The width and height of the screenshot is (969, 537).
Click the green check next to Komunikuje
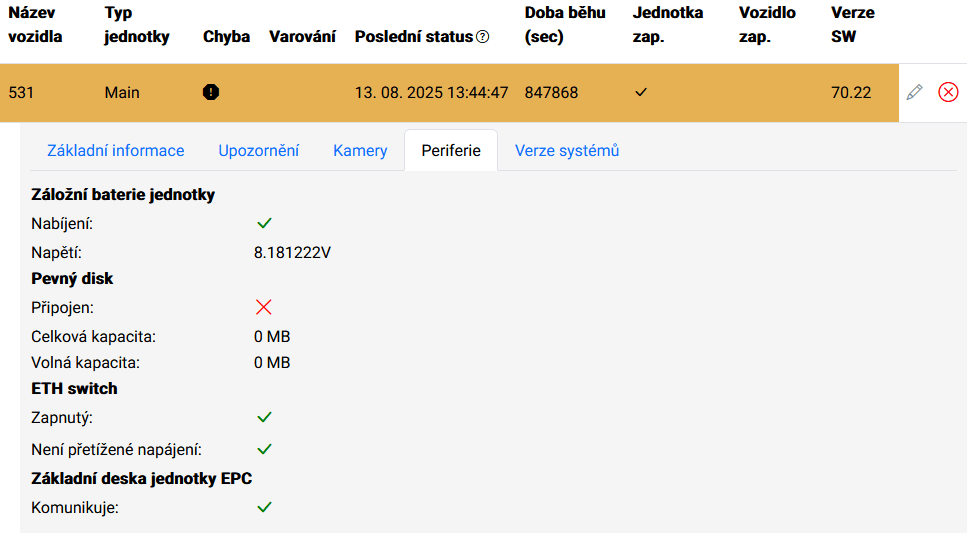264,507
